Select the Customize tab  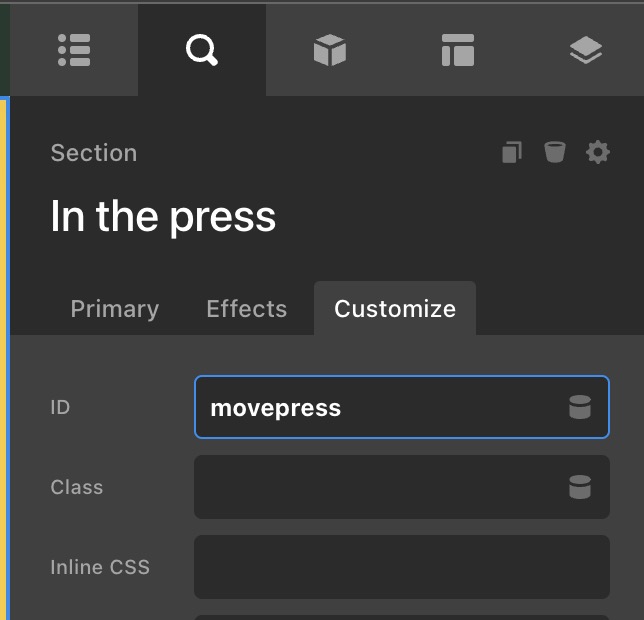click(395, 309)
